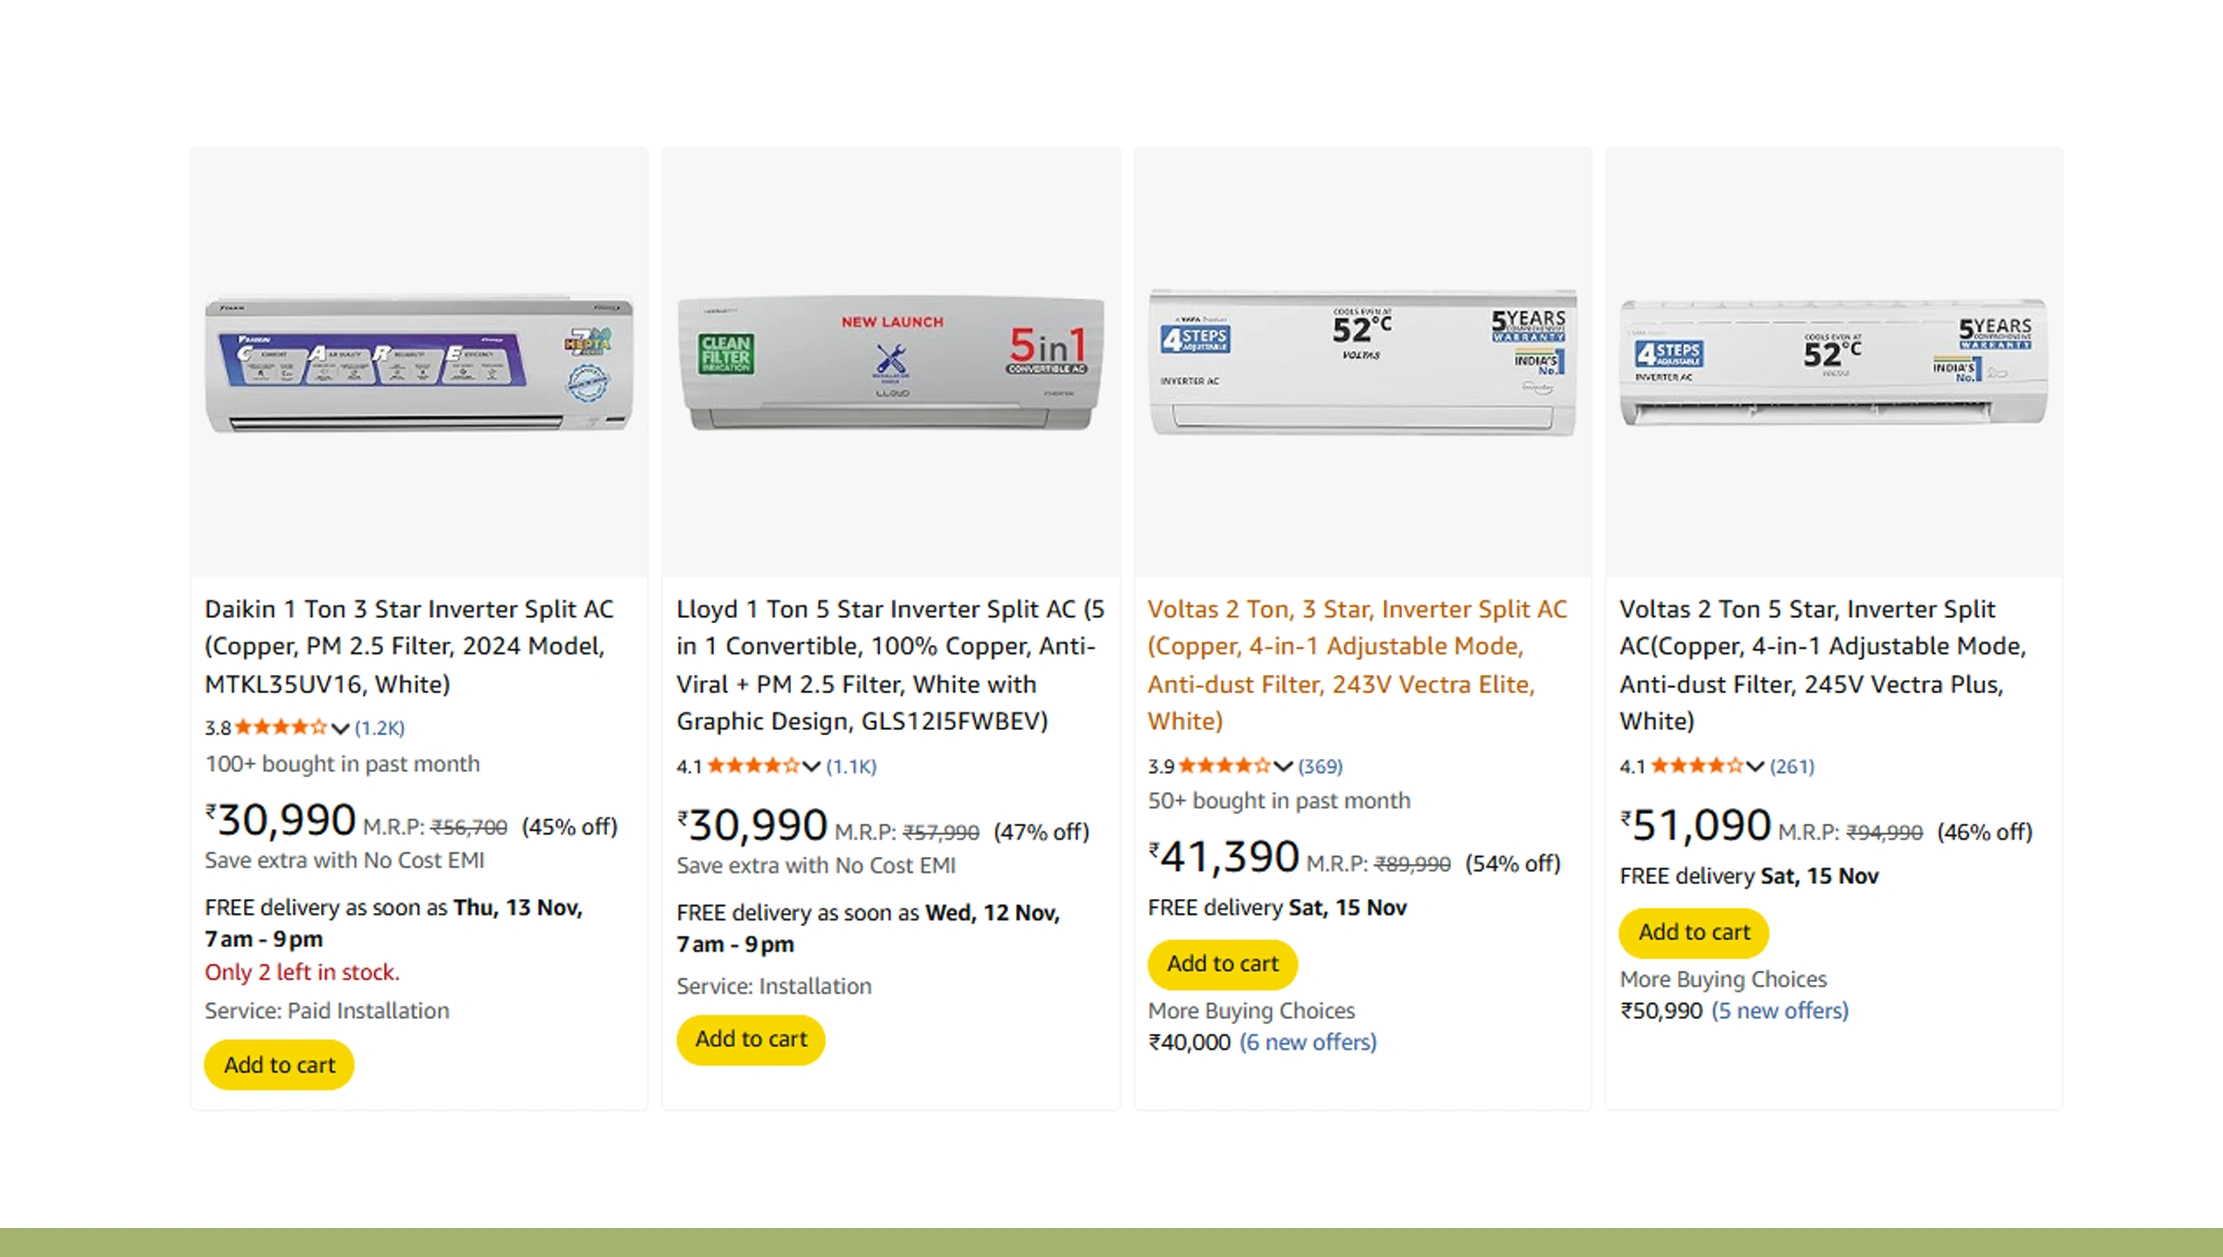The height and width of the screenshot is (1257, 2223).
Task: Click the star rating on Voltas 2 Ton 3 Star
Action: tap(1225, 766)
